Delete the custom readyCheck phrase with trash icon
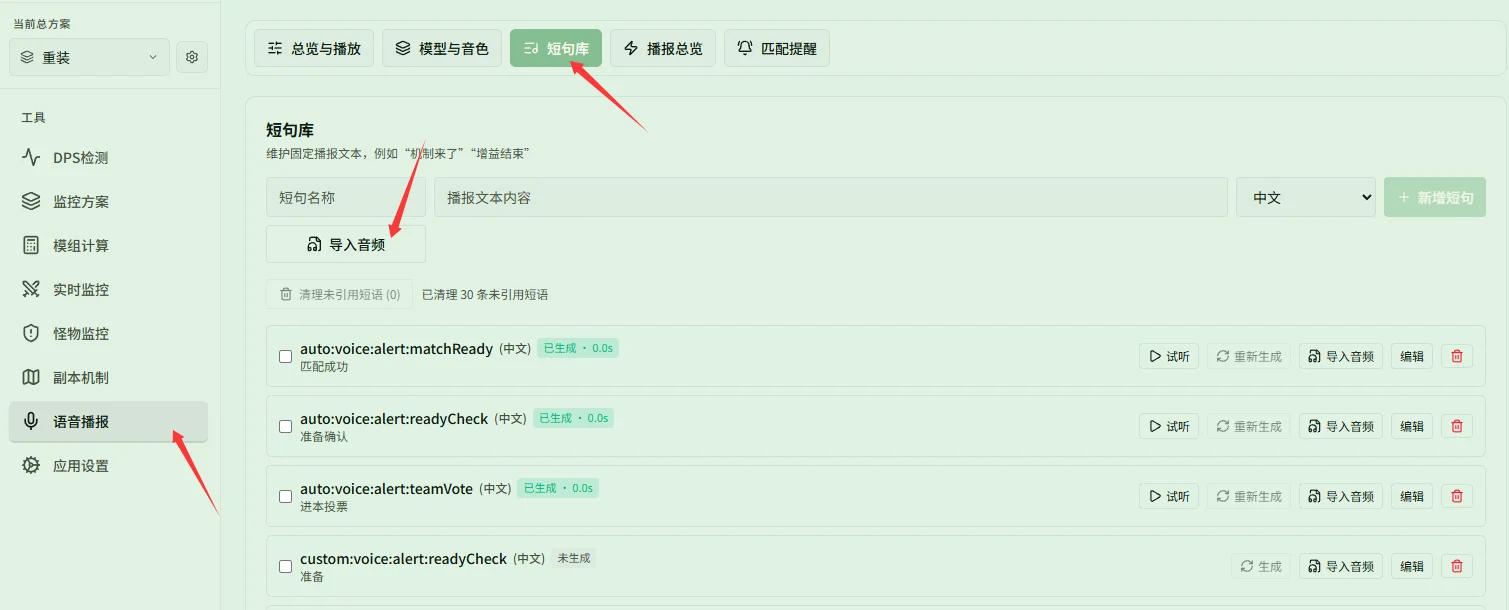Screen dimensions: 1509x610 (1457, 567)
